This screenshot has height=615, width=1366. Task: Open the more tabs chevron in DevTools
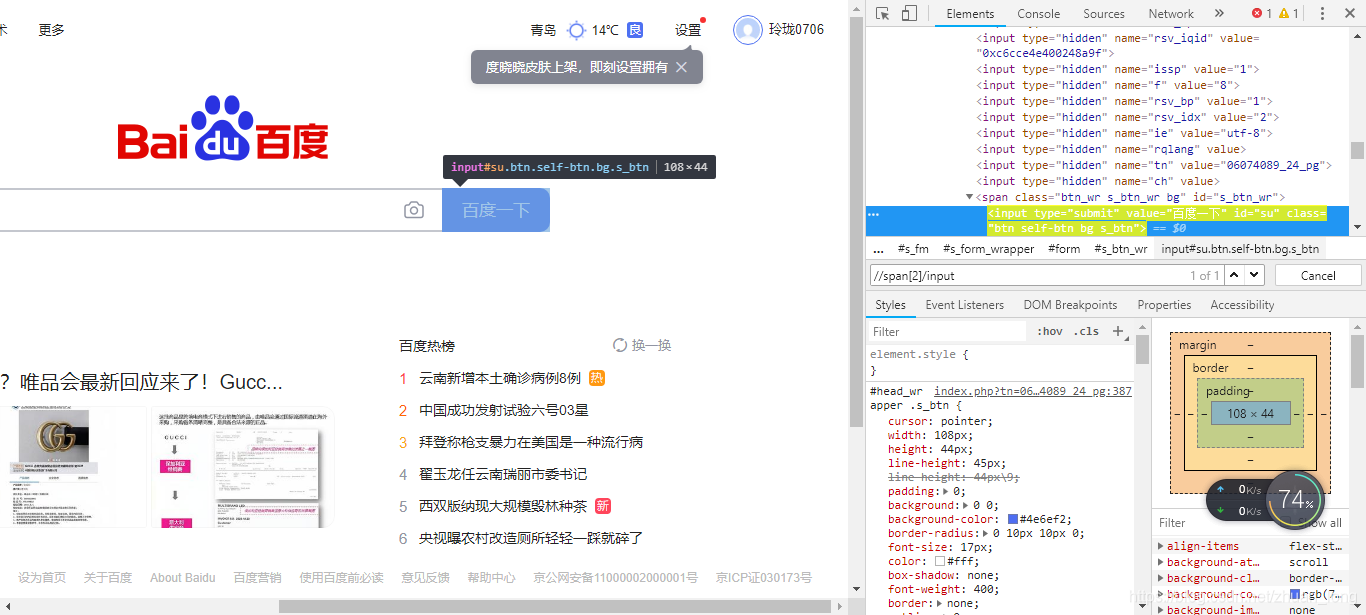pyautogui.click(x=1219, y=14)
